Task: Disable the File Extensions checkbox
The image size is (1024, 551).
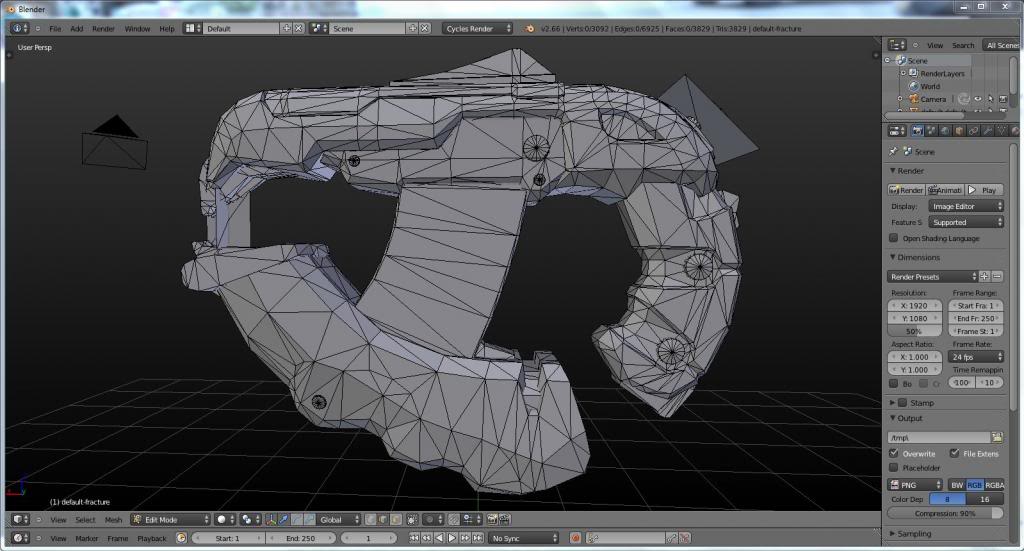Action: (954, 453)
